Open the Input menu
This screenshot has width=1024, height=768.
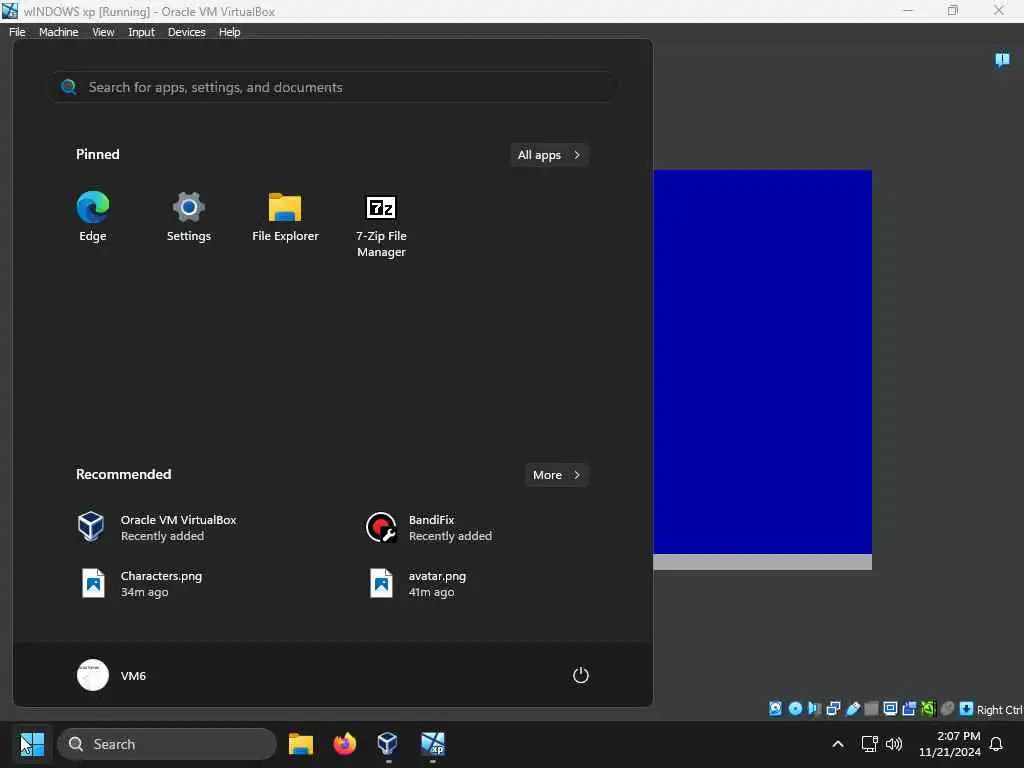tap(141, 32)
